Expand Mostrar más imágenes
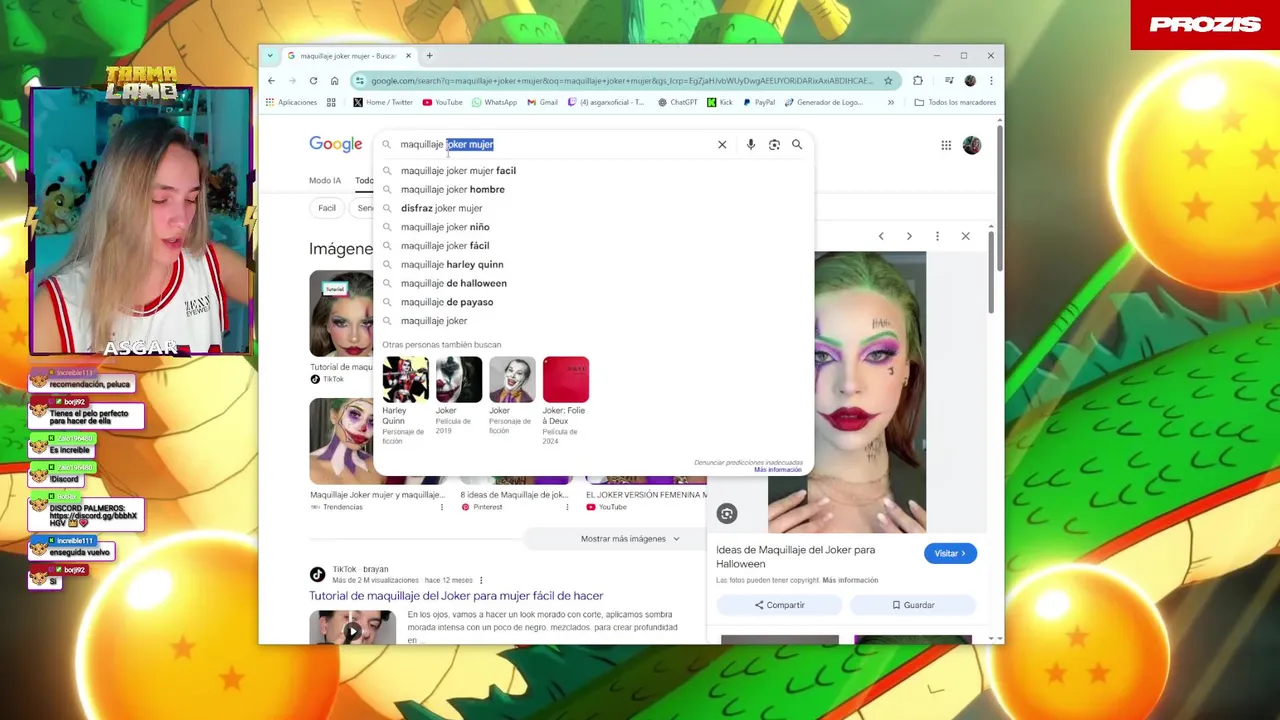 [x=630, y=539]
